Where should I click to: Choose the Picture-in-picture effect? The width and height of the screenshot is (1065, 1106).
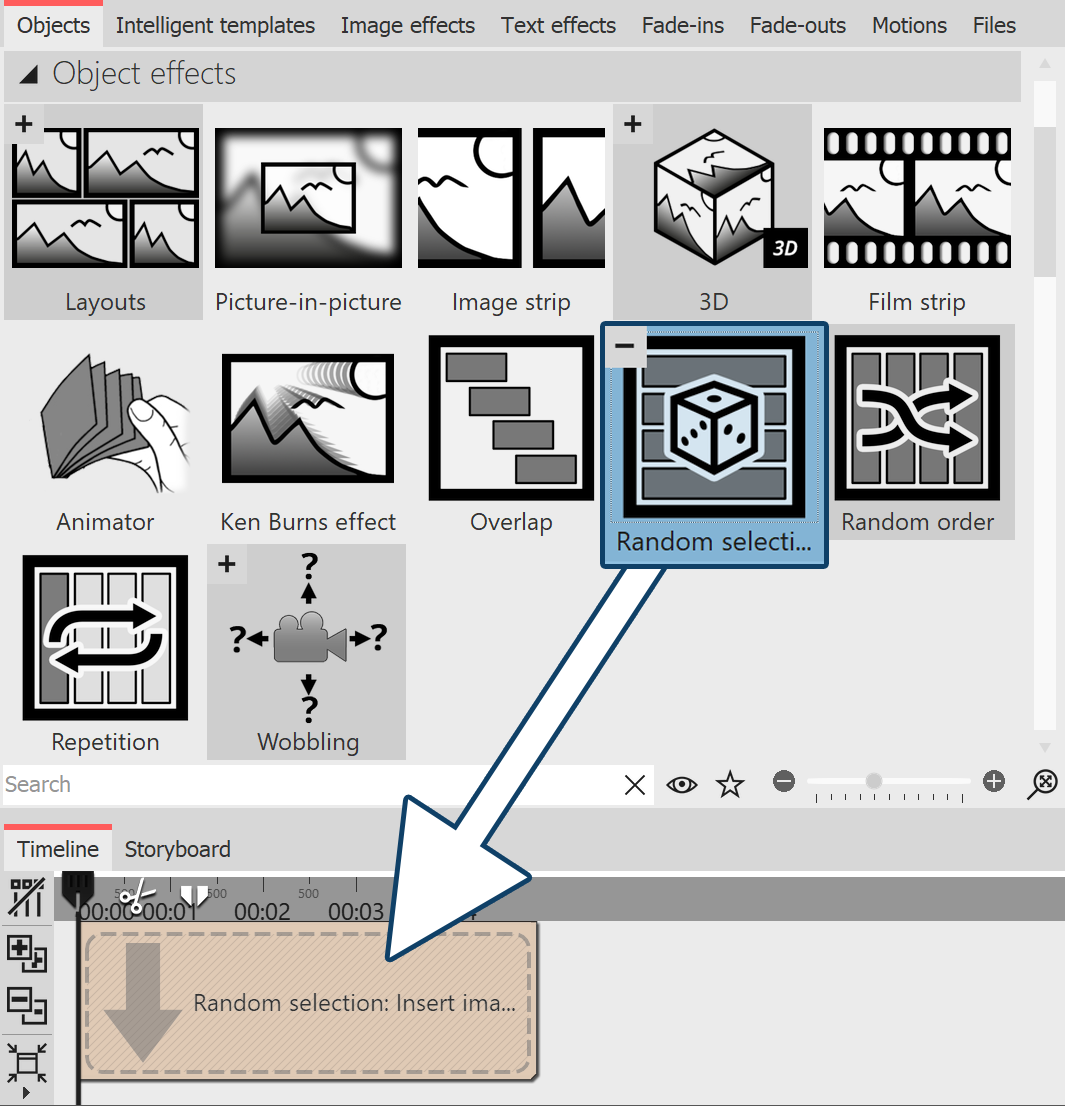(x=308, y=198)
